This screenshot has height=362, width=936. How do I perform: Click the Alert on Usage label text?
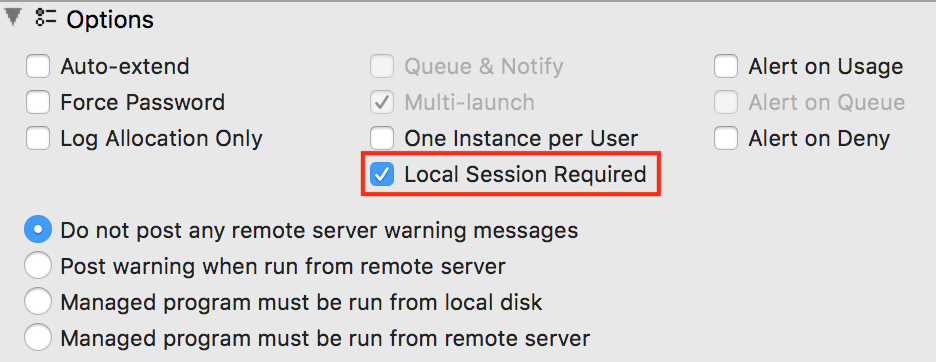(x=826, y=67)
